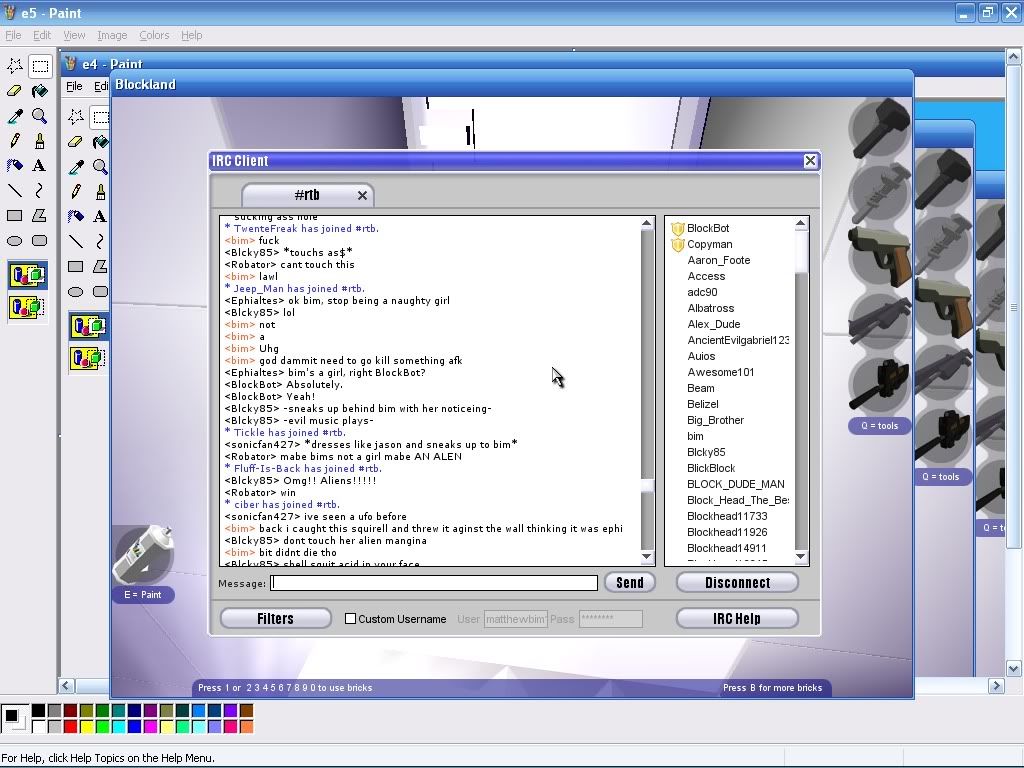This screenshot has width=1024, height=768.
Task: Click the User name field
Action: click(515, 619)
